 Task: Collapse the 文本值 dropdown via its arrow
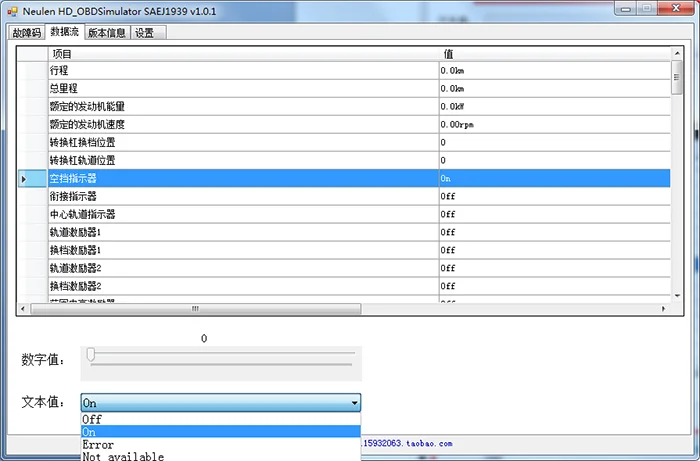tap(354, 403)
